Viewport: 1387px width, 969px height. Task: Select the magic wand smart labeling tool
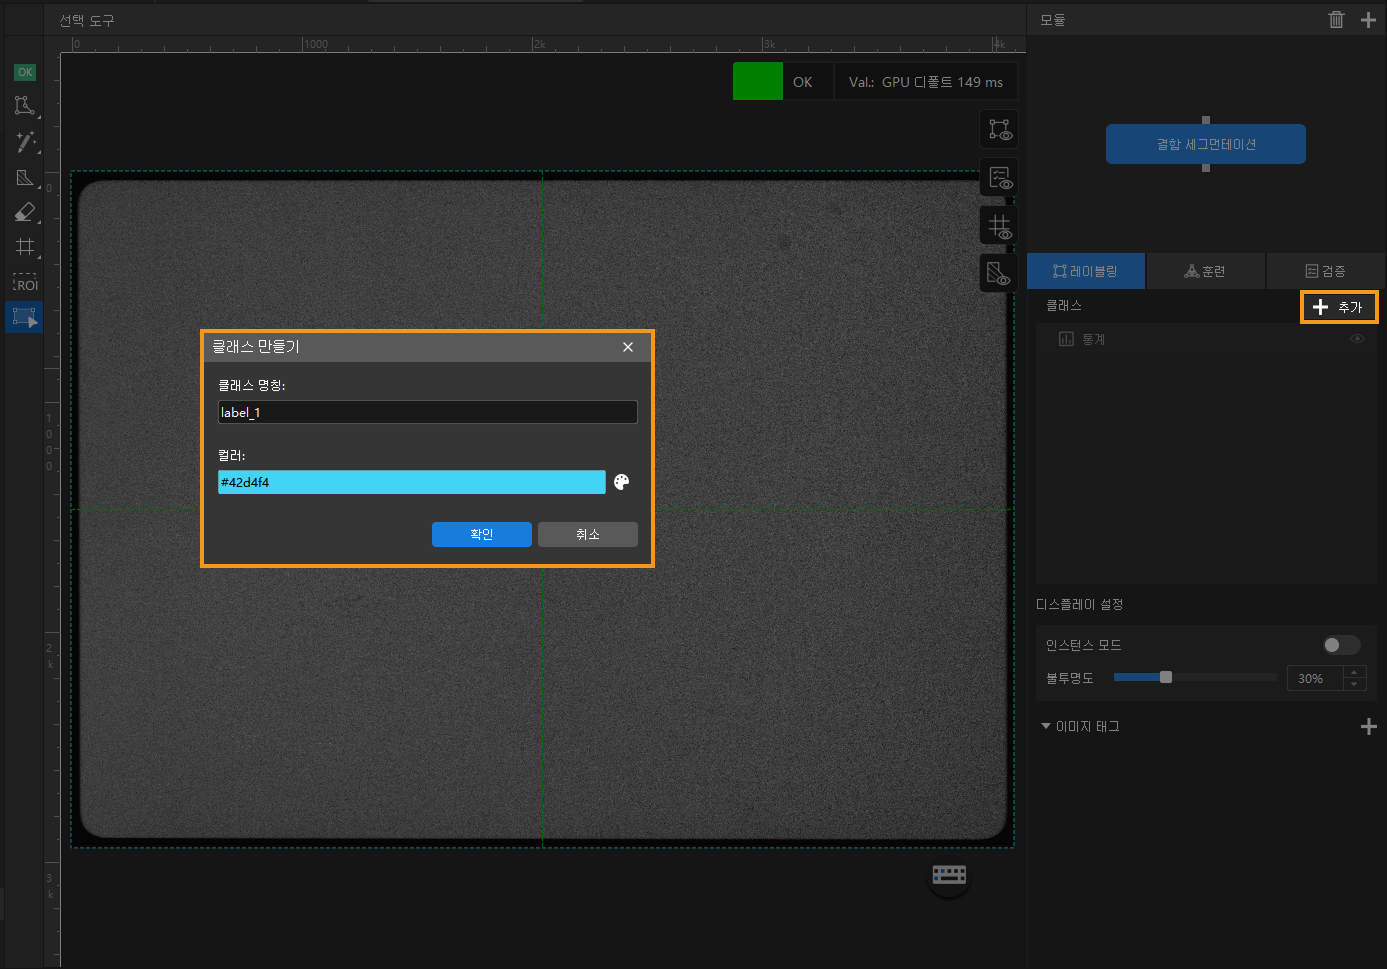(x=25, y=142)
